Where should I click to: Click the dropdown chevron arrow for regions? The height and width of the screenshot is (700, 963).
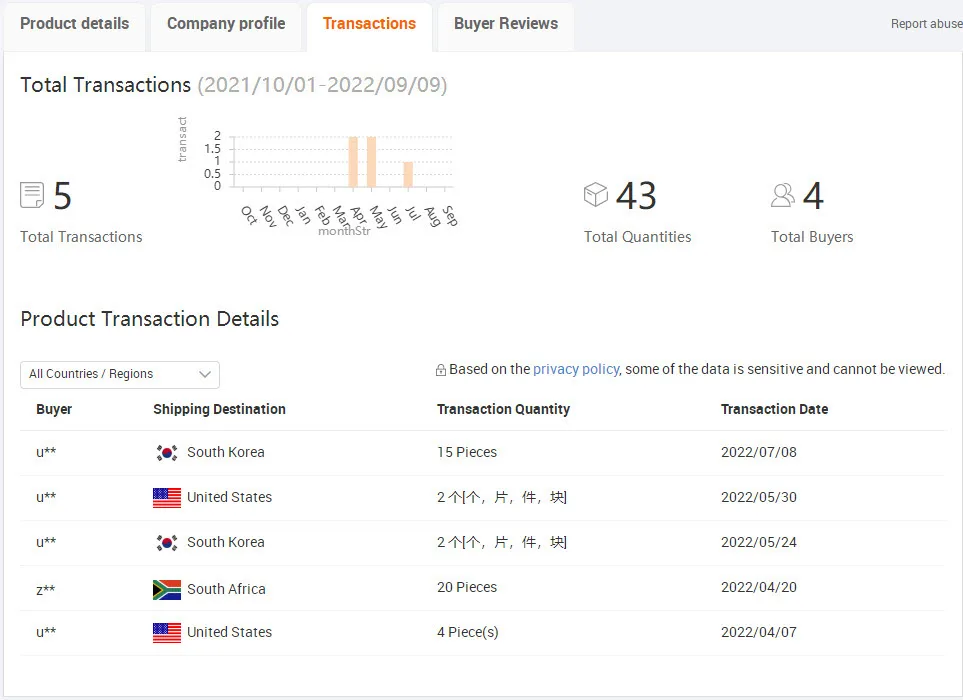pos(205,374)
